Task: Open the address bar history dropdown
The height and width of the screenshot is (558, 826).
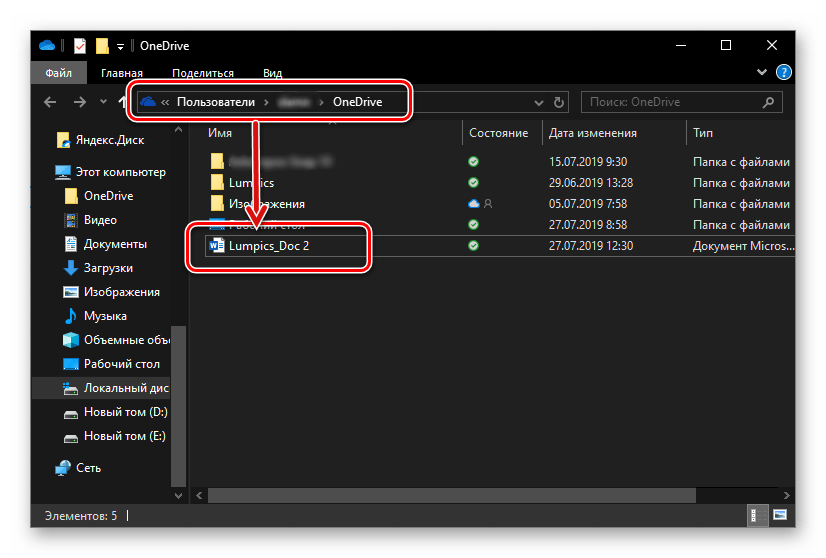Action: (539, 102)
